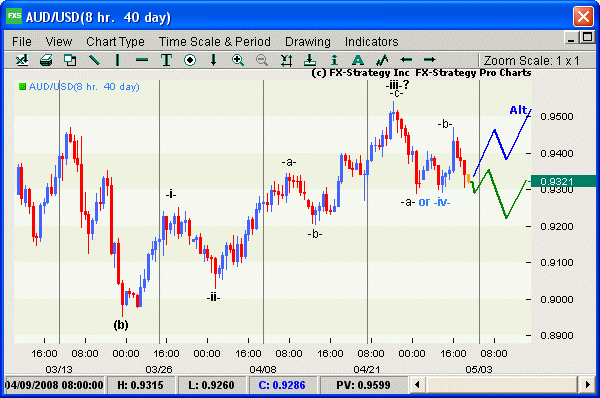The height and width of the screenshot is (398, 600).
Task: Open the View menu
Action: [x=59, y=41]
